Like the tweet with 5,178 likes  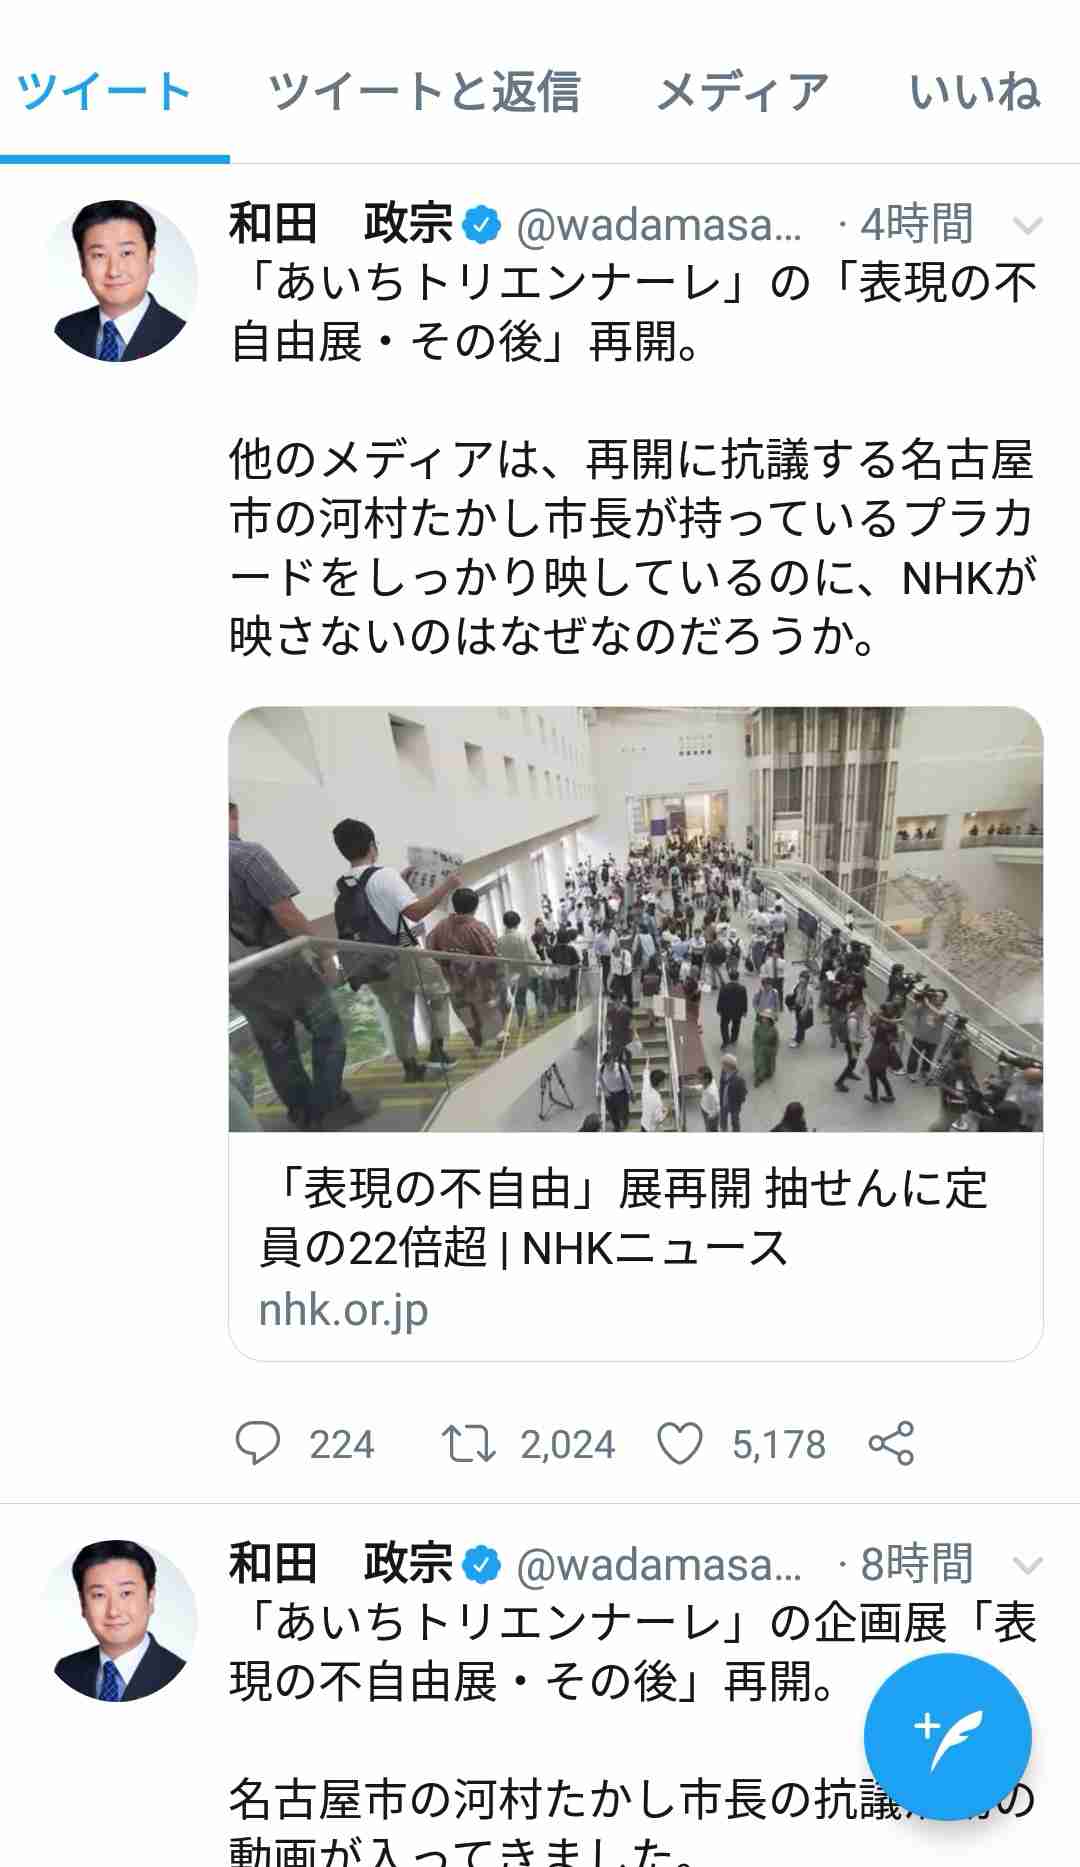(680, 1444)
